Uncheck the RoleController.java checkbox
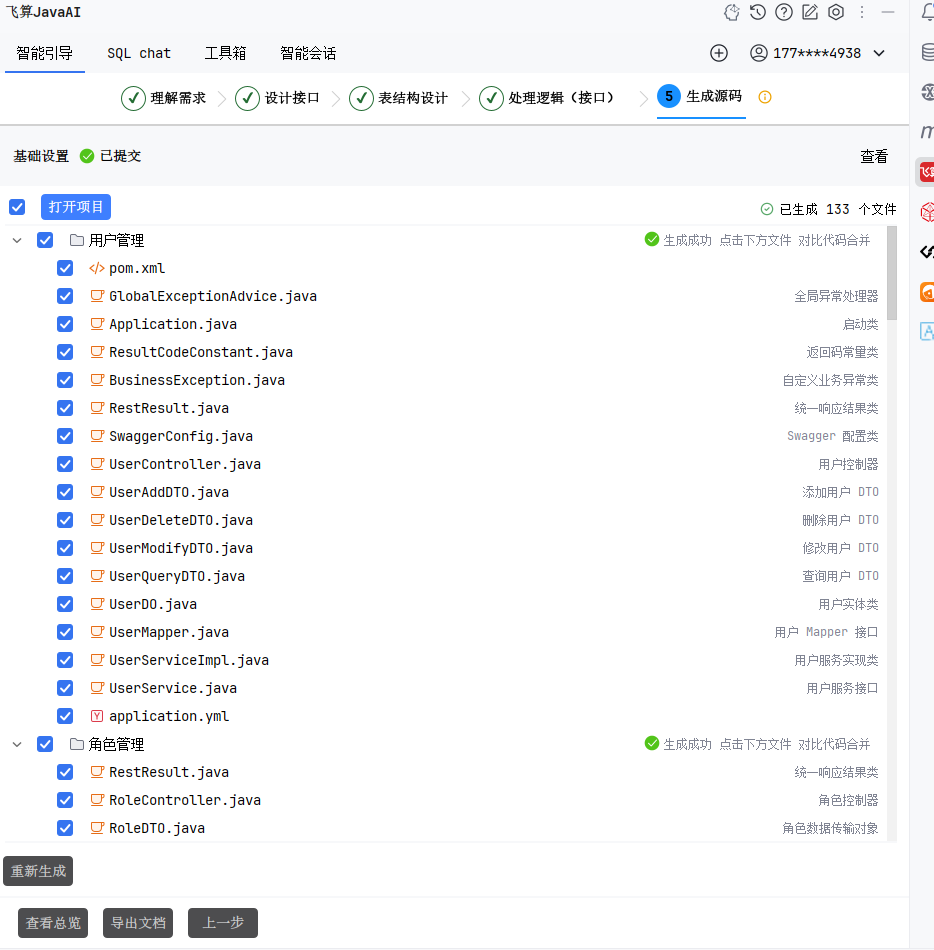The height and width of the screenshot is (950, 934). tap(65, 800)
